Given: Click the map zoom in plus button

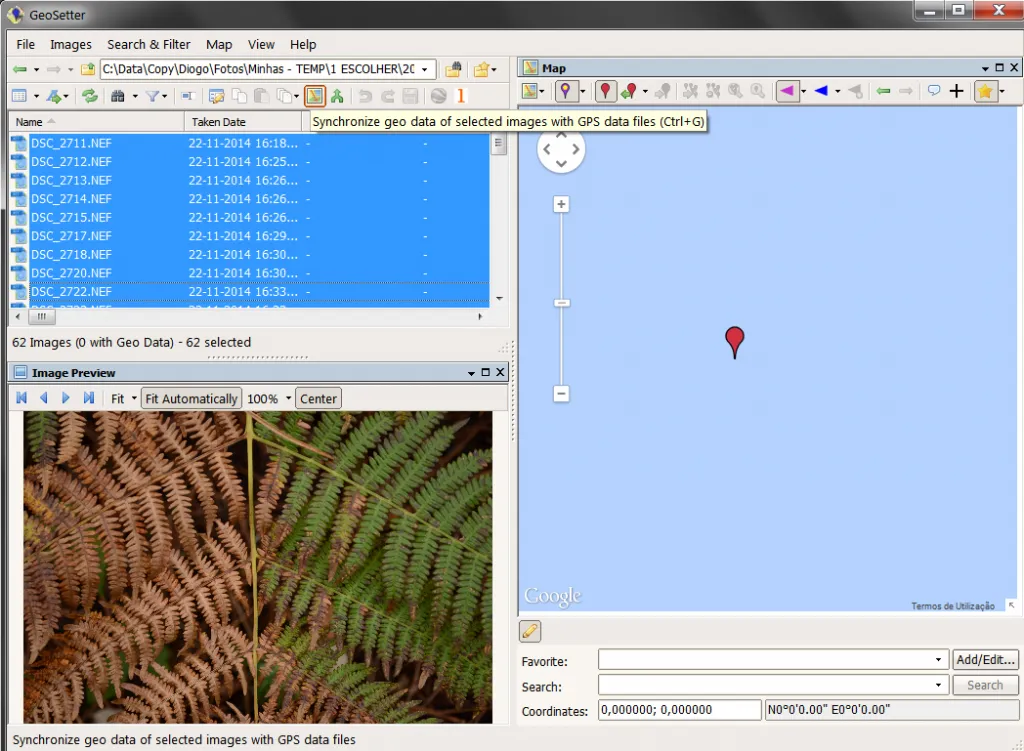Looking at the screenshot, I should 561,204.
